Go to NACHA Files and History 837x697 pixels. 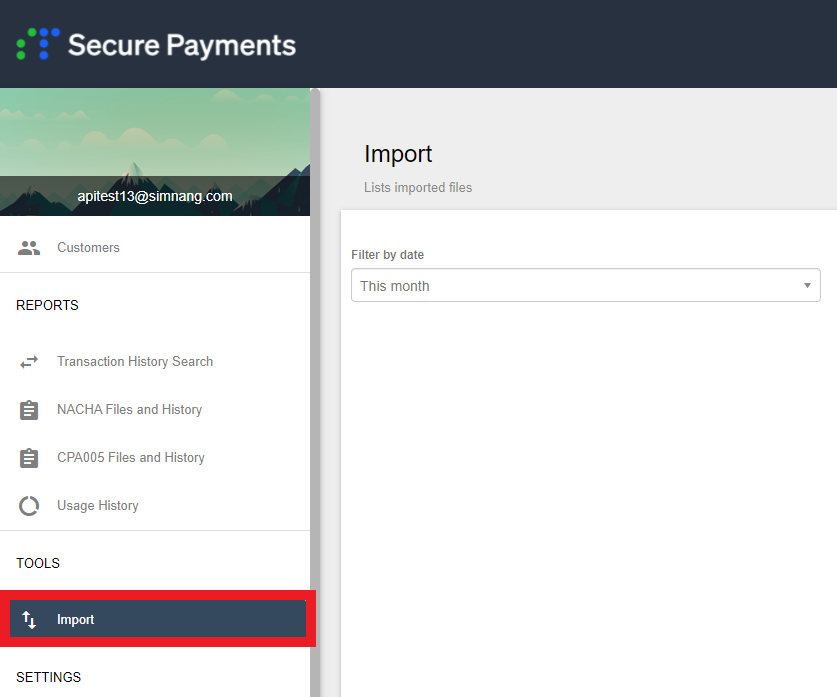tap(155, 410)
